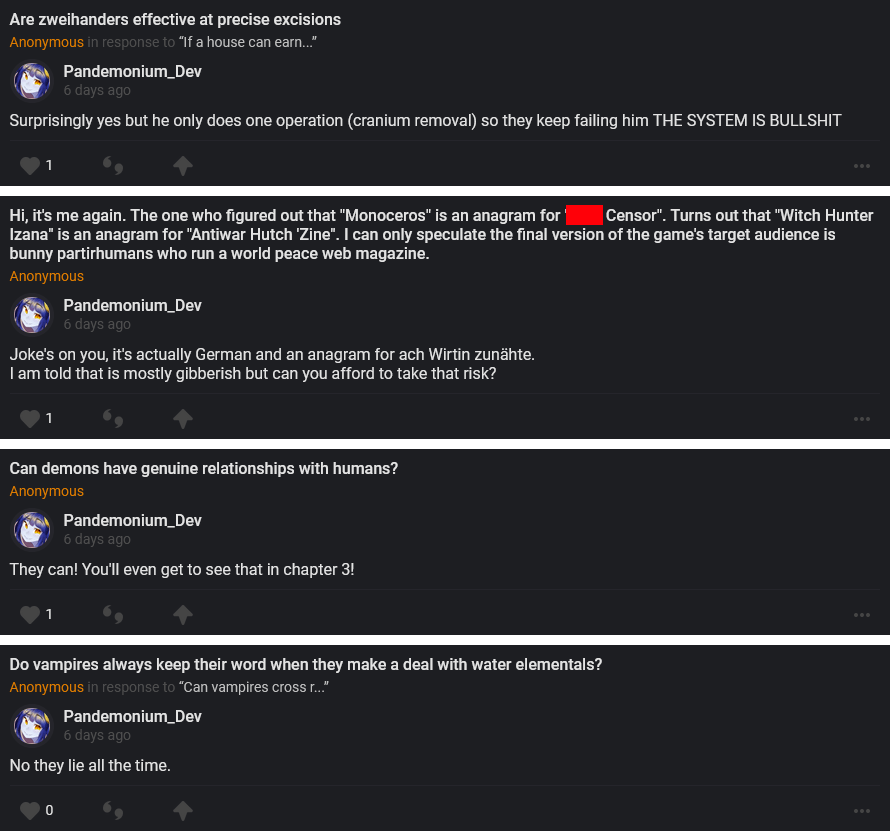Share the zweihanders answer using arrow icon

183,165
